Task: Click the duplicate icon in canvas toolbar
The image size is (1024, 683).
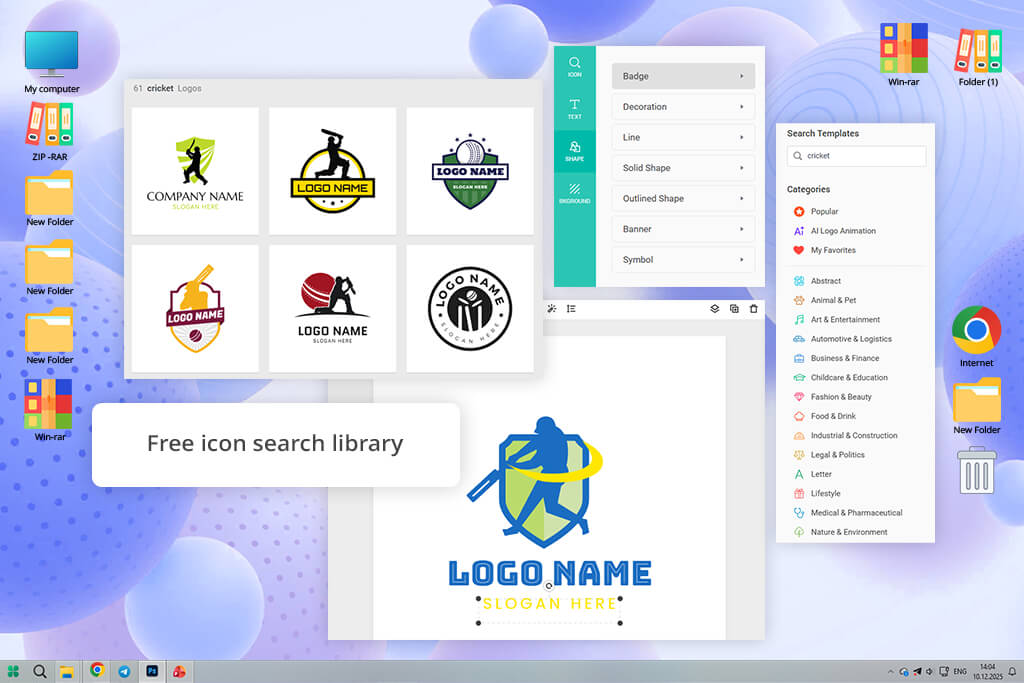Action: pos(734,309)
